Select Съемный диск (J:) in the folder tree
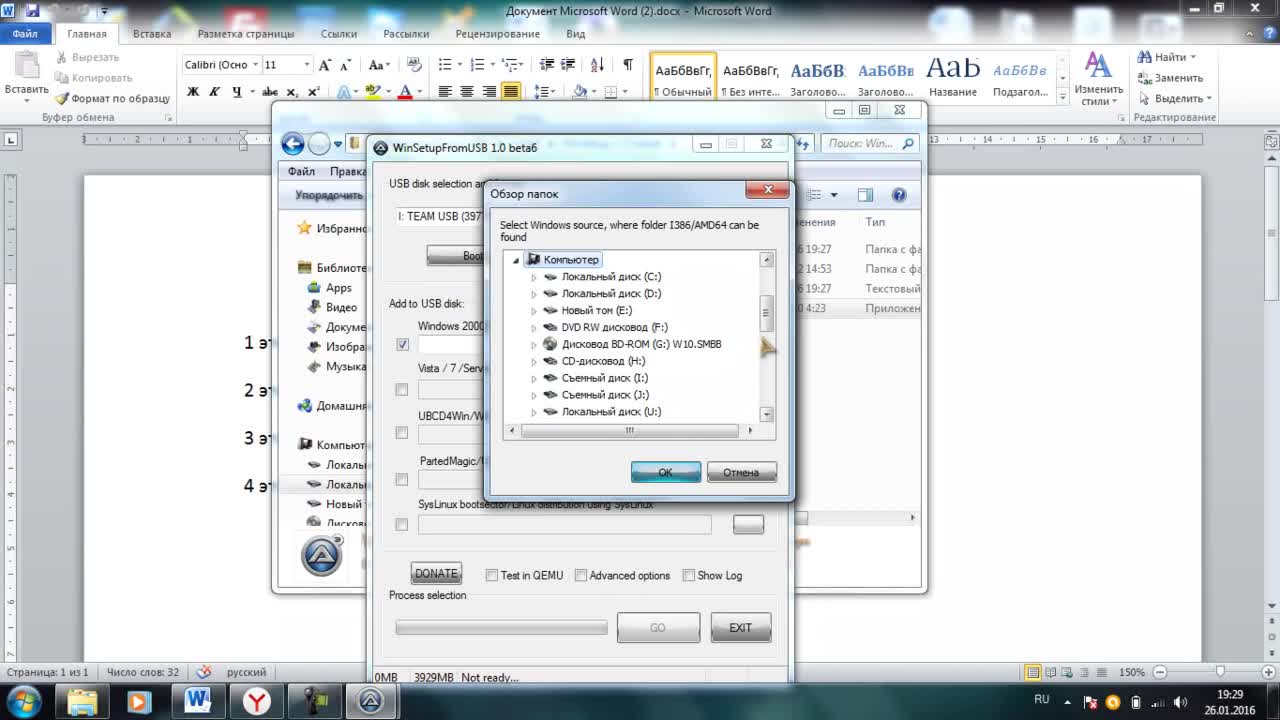1280x720 pixels. [605, 395]
